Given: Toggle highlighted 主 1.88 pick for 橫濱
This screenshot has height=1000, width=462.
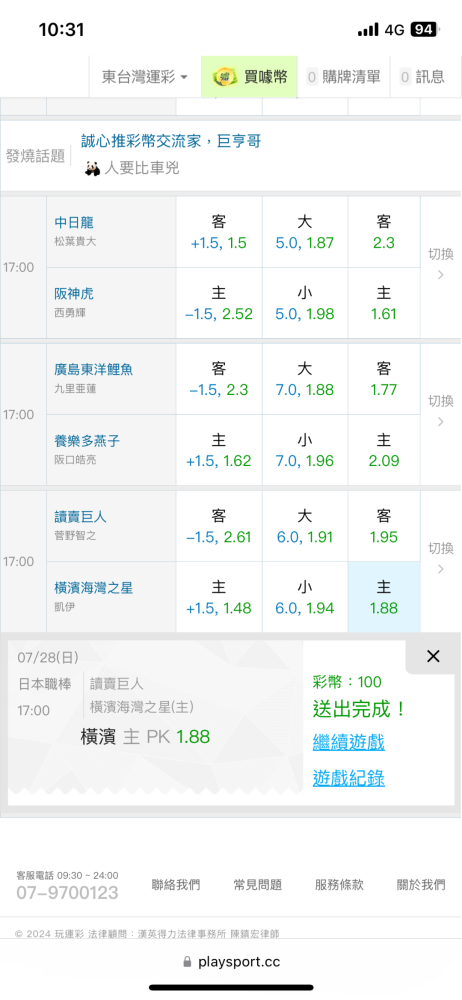Looking at the screenshot, I should pos(384,598).
